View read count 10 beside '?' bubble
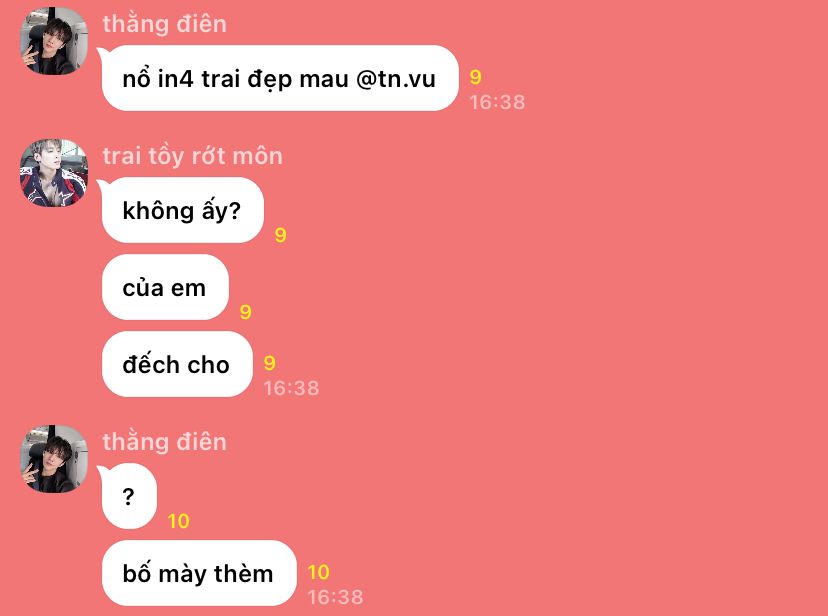 178,521
